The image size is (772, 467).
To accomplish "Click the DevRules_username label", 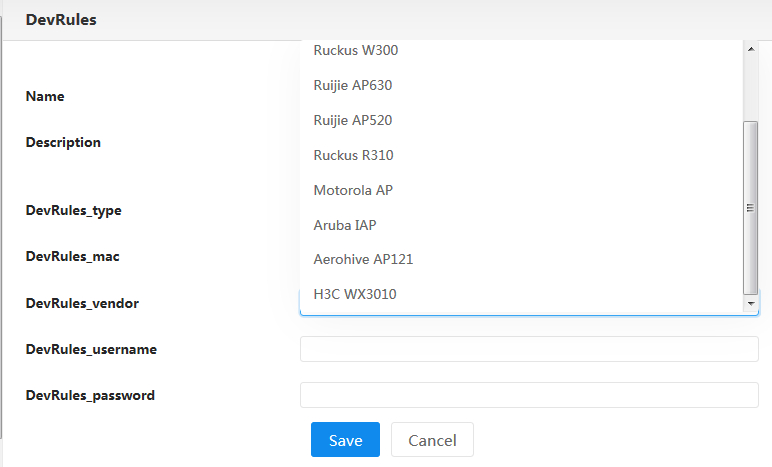I will tap(91, 349).
